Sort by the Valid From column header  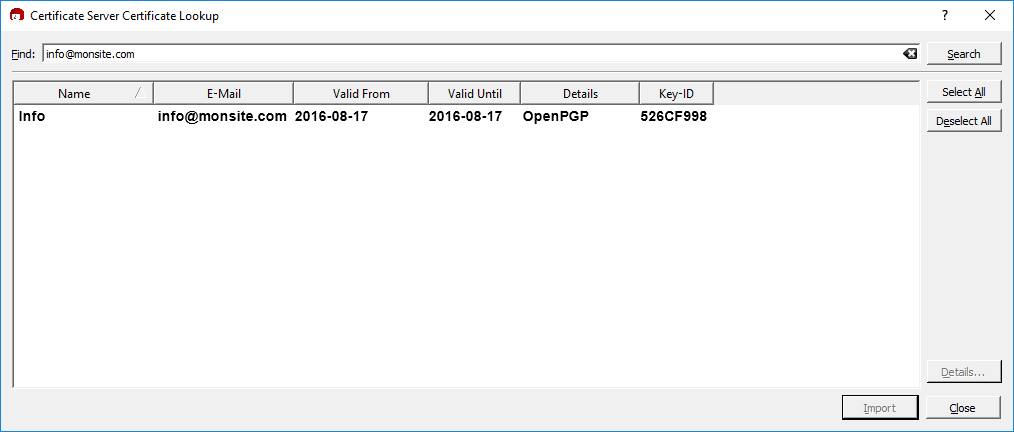click(x=361, y=94)
